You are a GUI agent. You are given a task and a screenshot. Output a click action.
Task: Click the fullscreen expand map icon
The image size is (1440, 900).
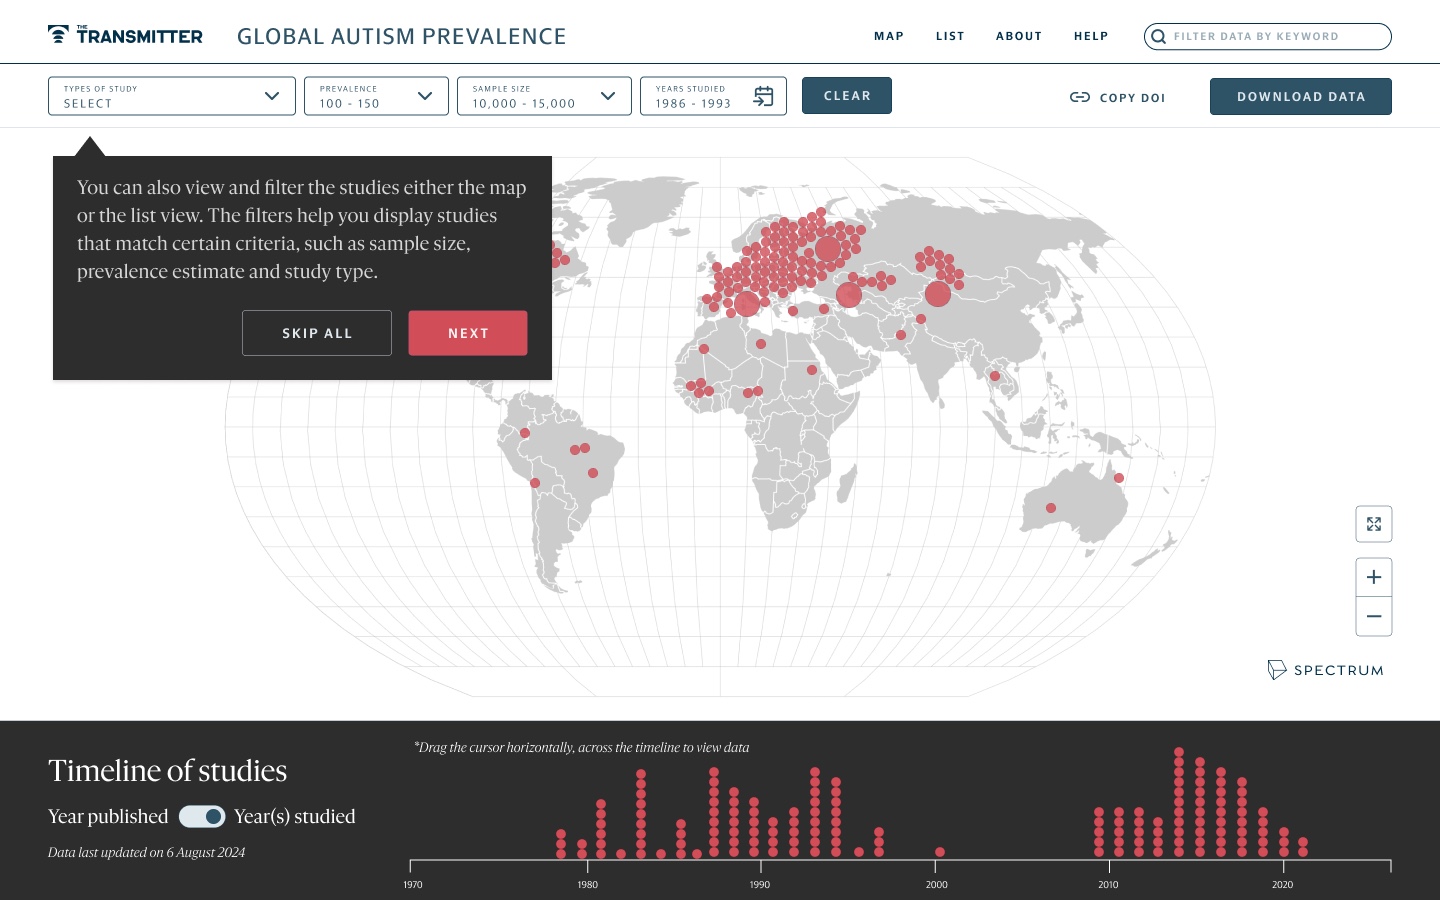click(x=1374, y=524)
